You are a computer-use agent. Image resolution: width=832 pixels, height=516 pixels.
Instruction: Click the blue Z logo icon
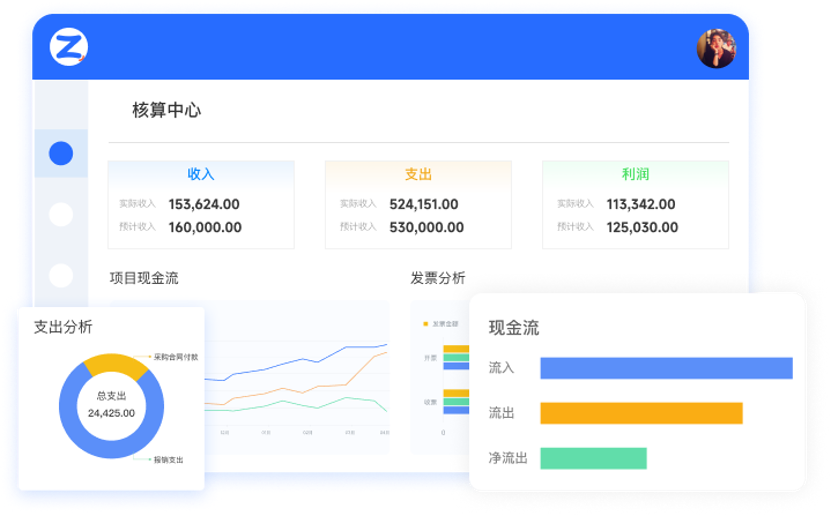click(68, 46)
